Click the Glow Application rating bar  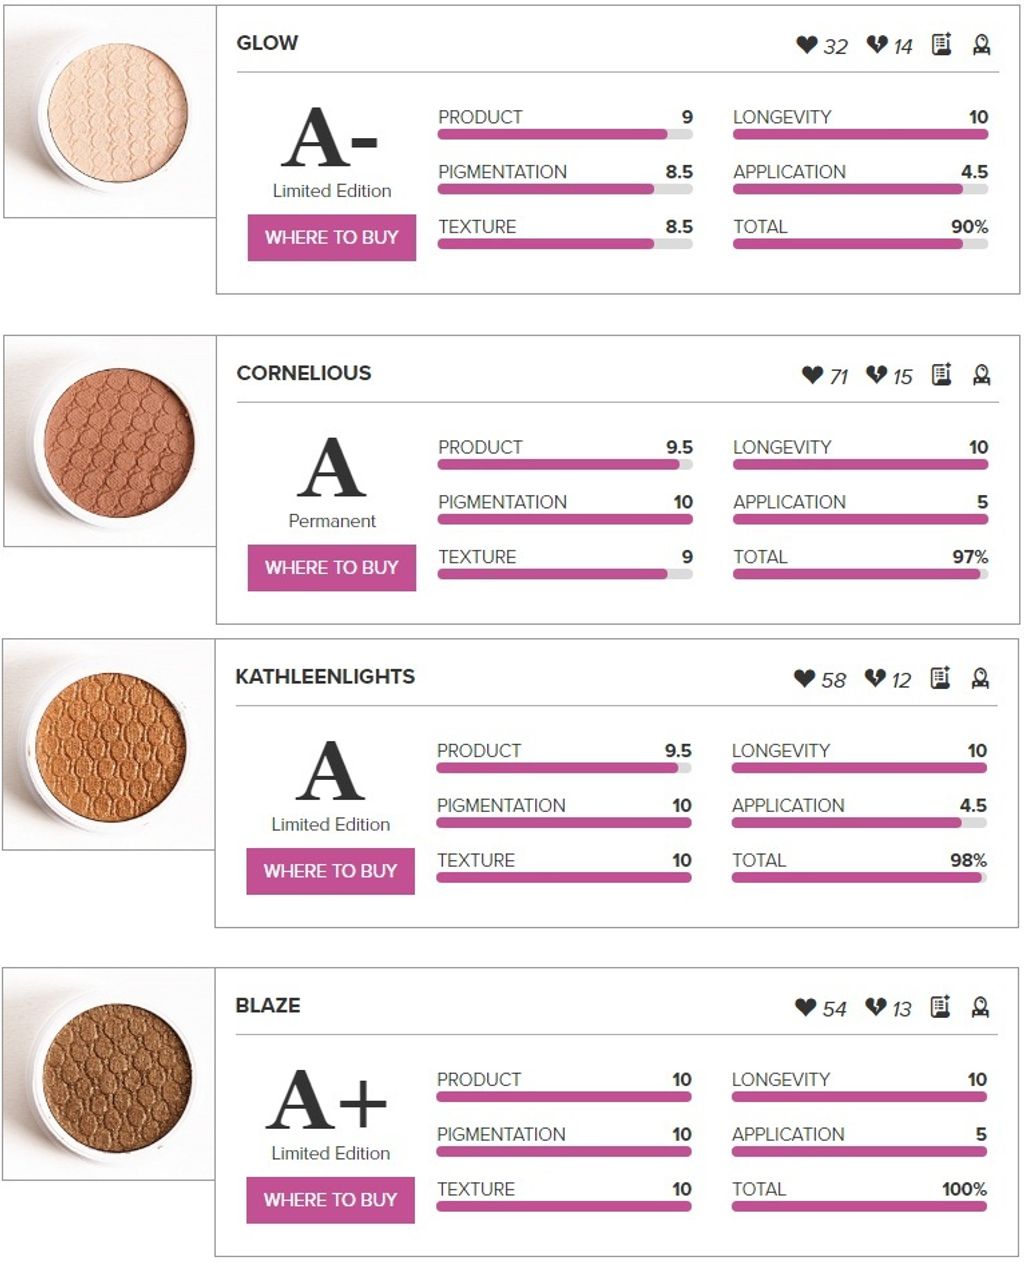[860, 188]
